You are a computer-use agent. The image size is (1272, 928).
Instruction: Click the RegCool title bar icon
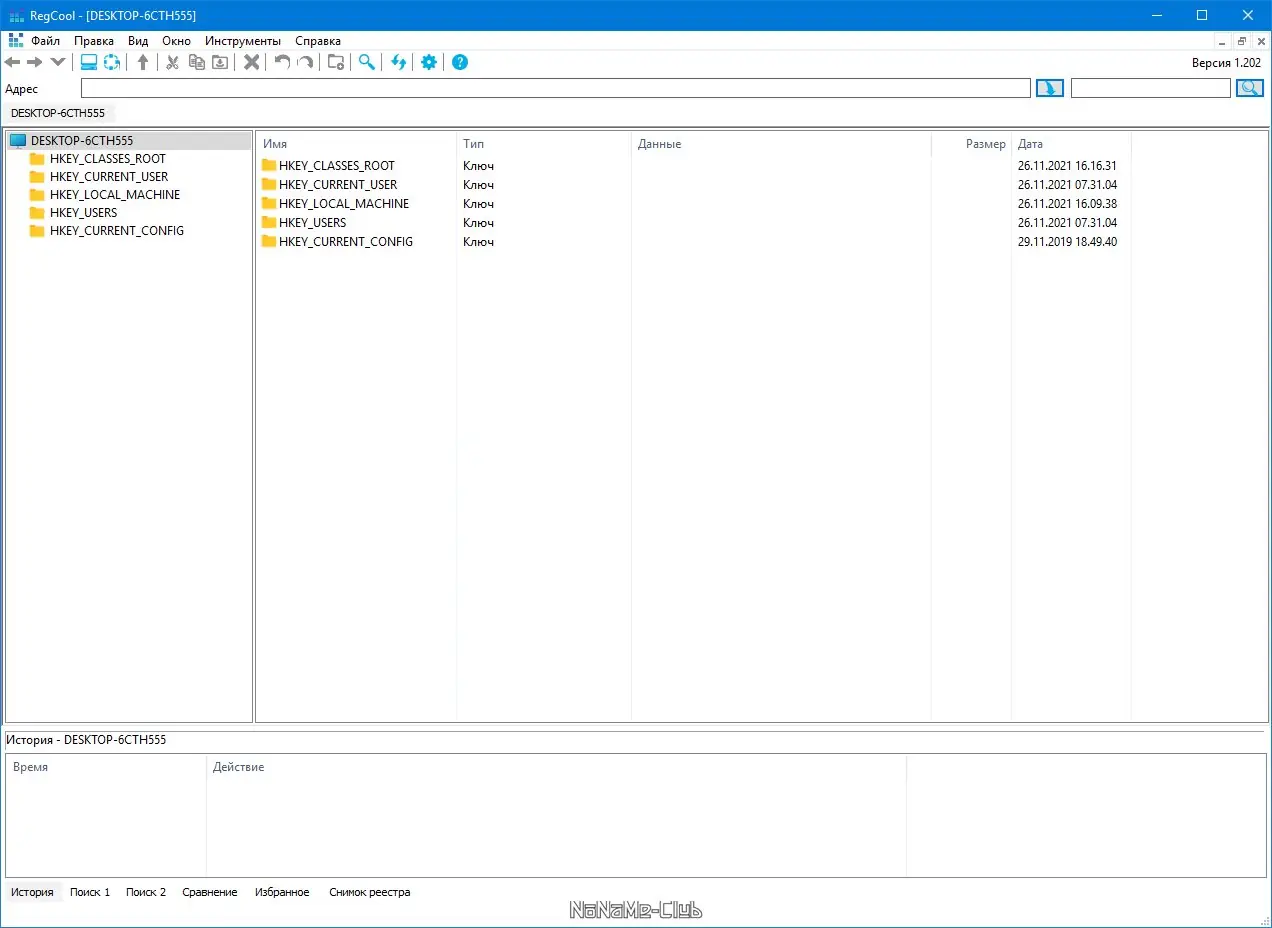16,15
